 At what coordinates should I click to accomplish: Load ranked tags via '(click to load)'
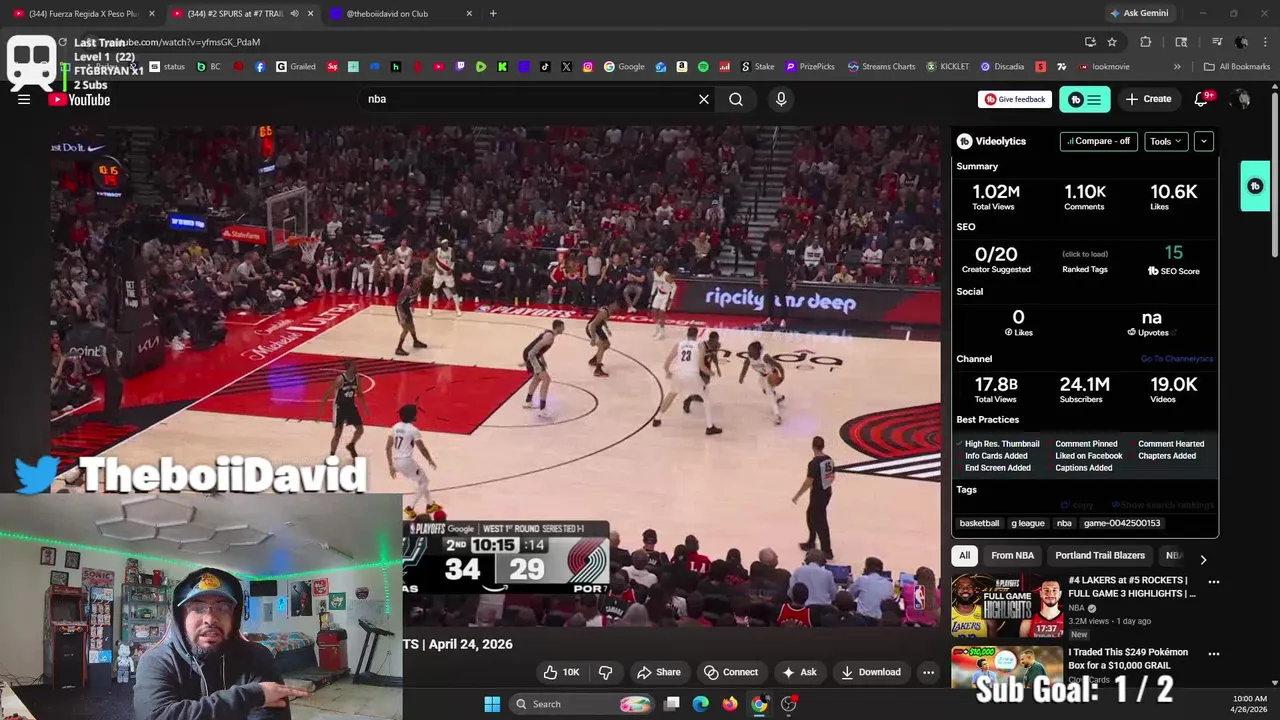click(1084, 254)
